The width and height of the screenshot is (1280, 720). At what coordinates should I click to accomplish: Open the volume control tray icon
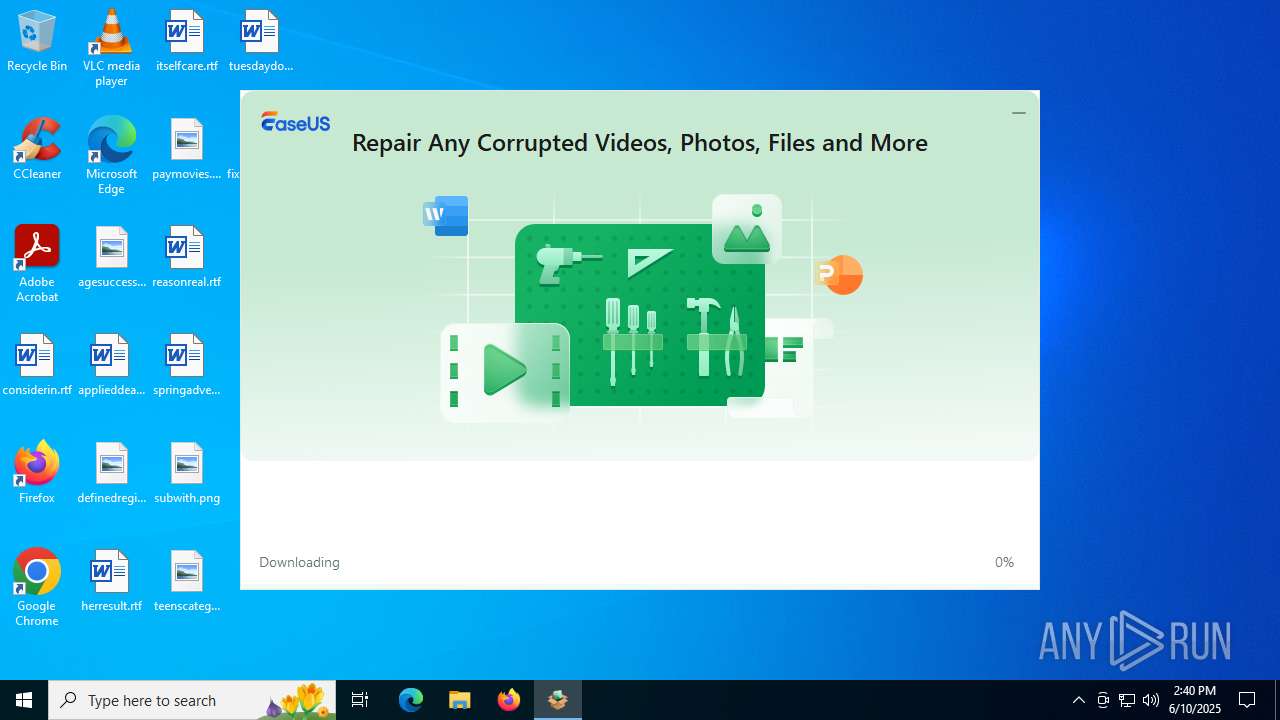(1151, 700)
